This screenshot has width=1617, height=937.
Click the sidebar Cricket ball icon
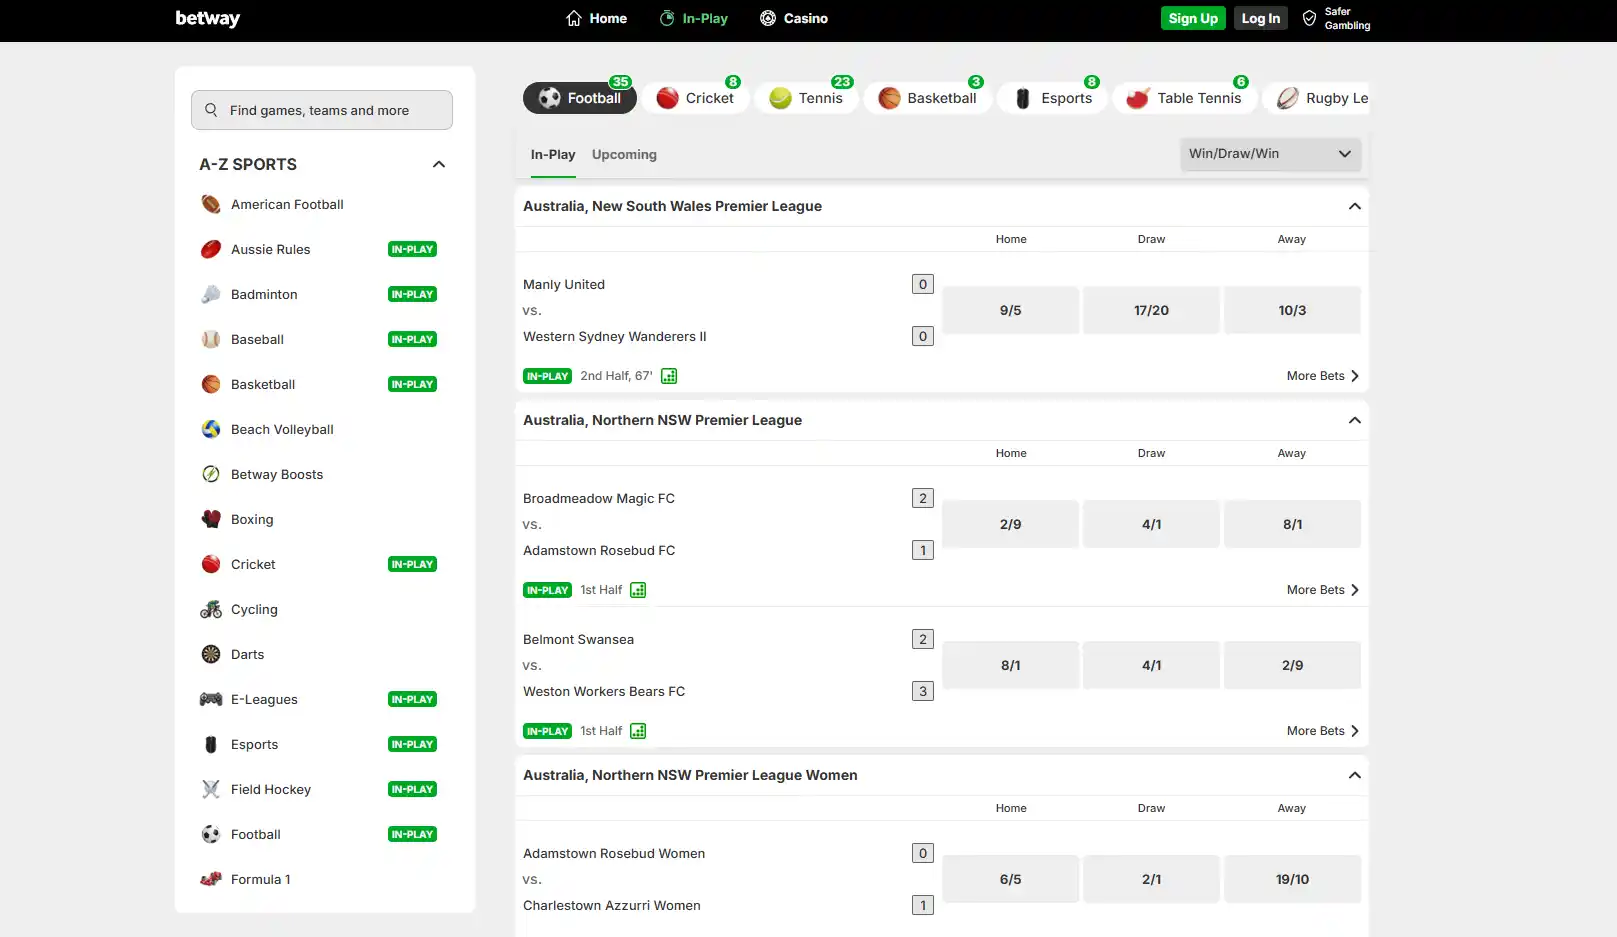pos(211,564)
